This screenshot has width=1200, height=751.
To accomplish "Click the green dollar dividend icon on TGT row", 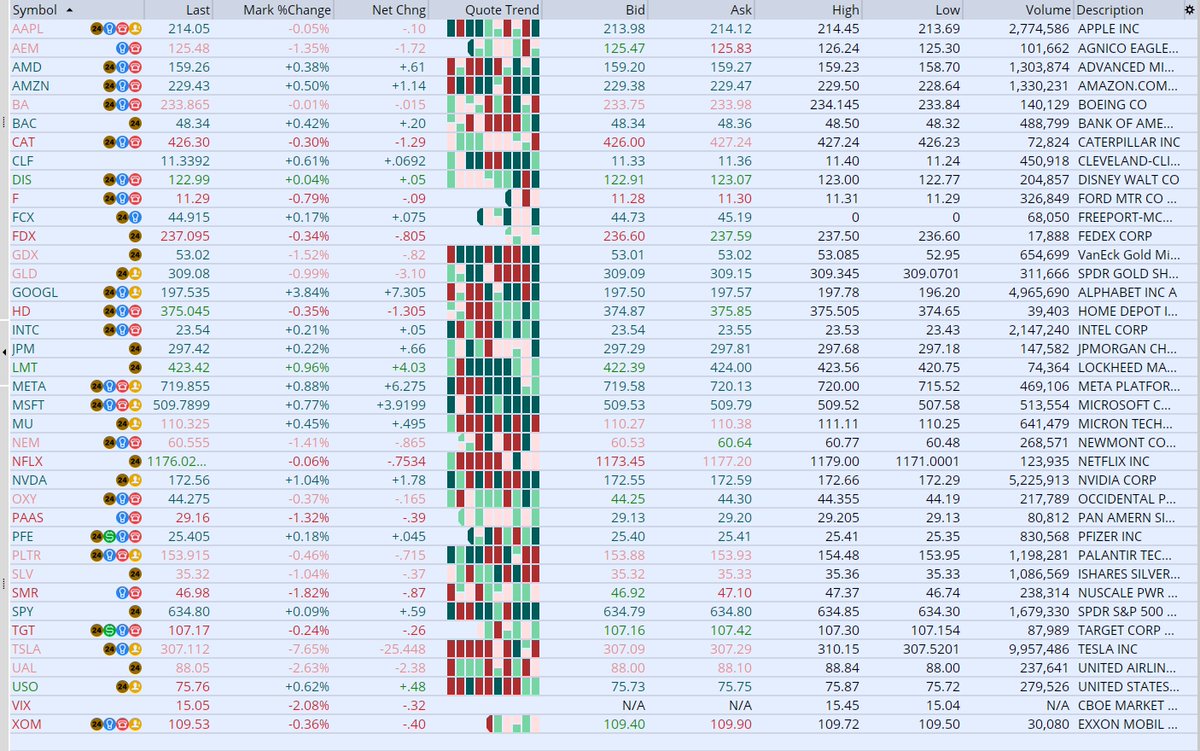I will [x=108, y=630].
